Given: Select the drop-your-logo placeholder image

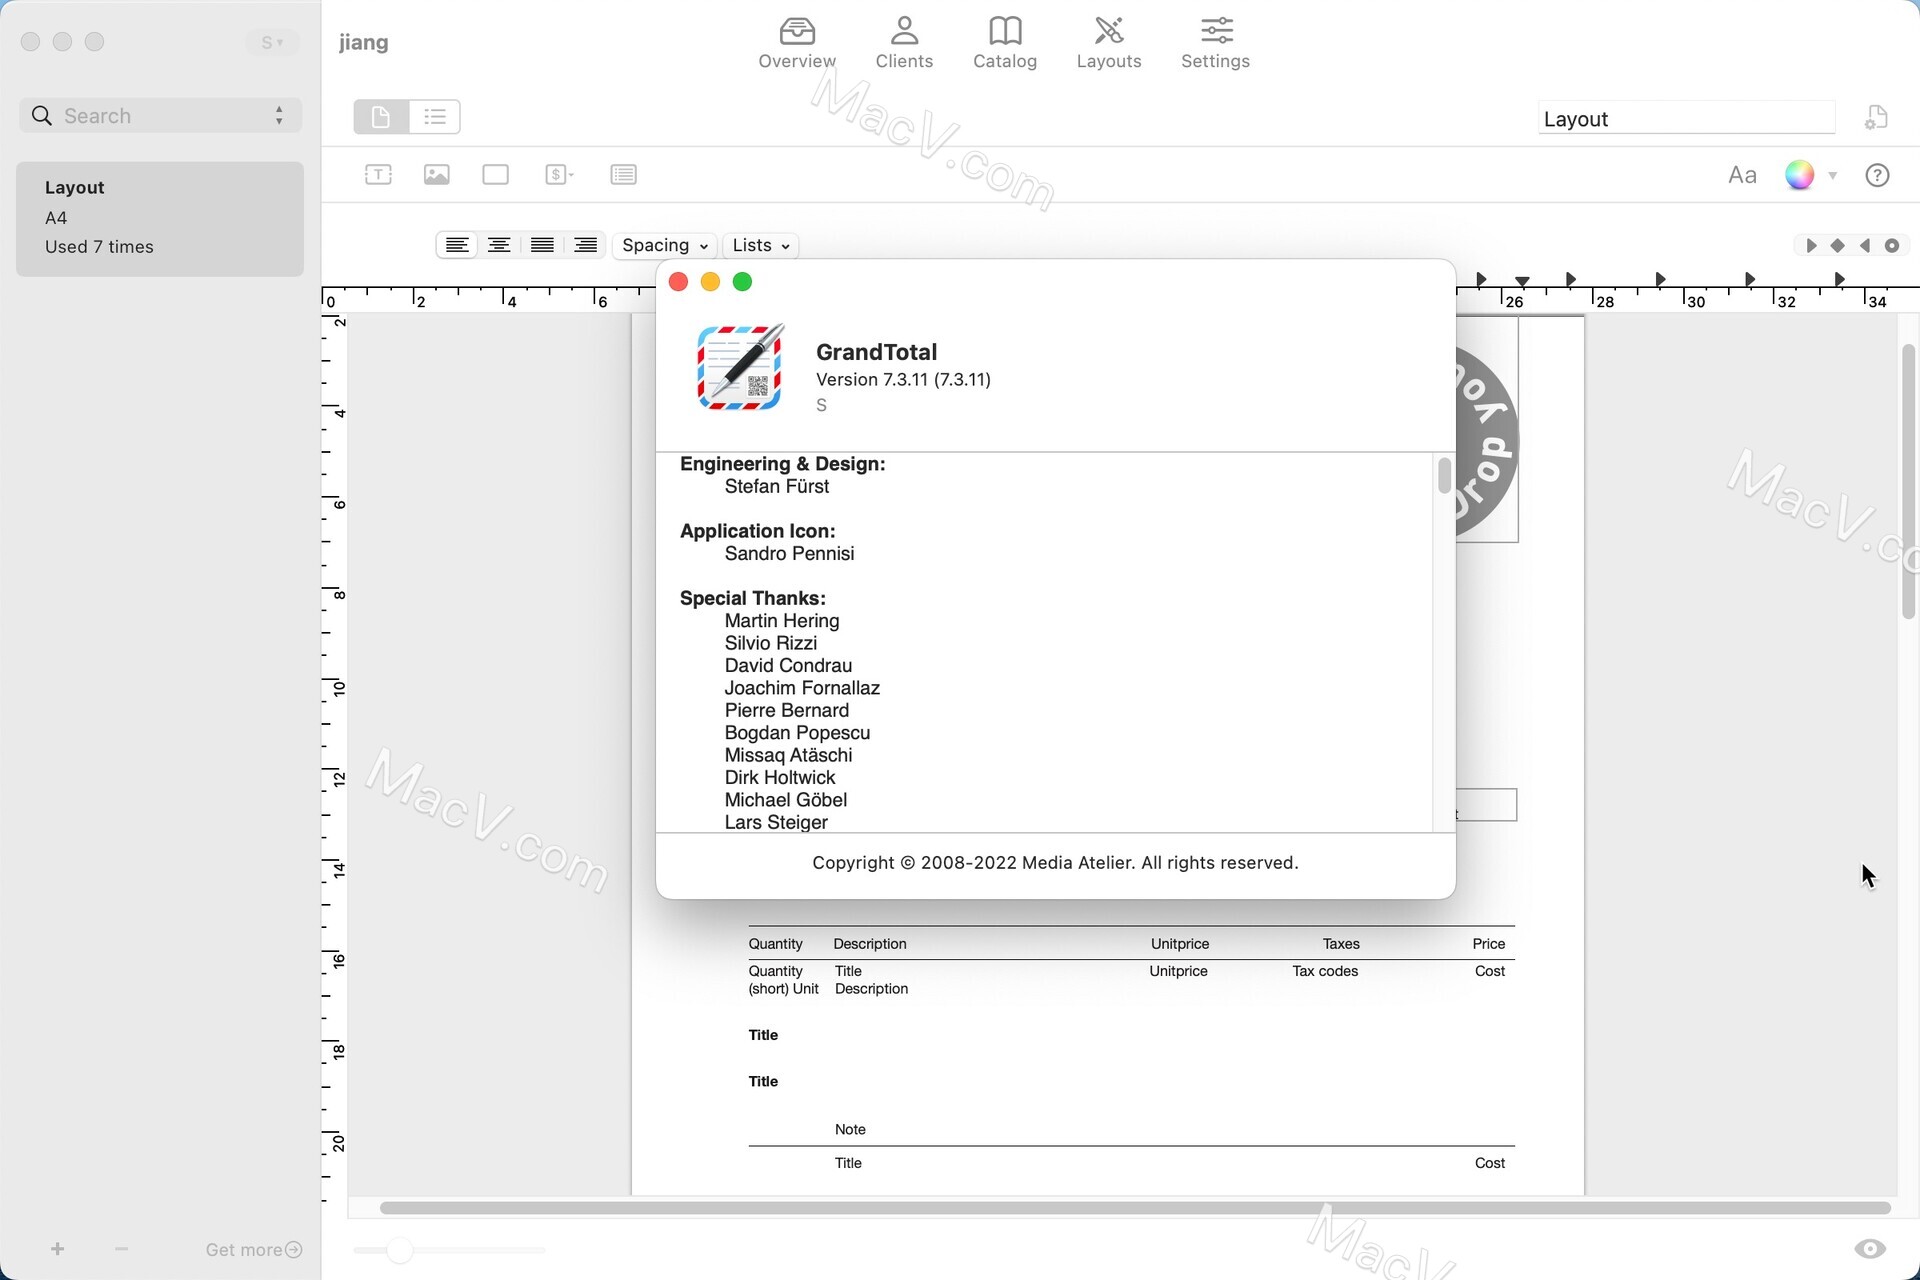Looking at the screenshot, I should (1486, 430).
